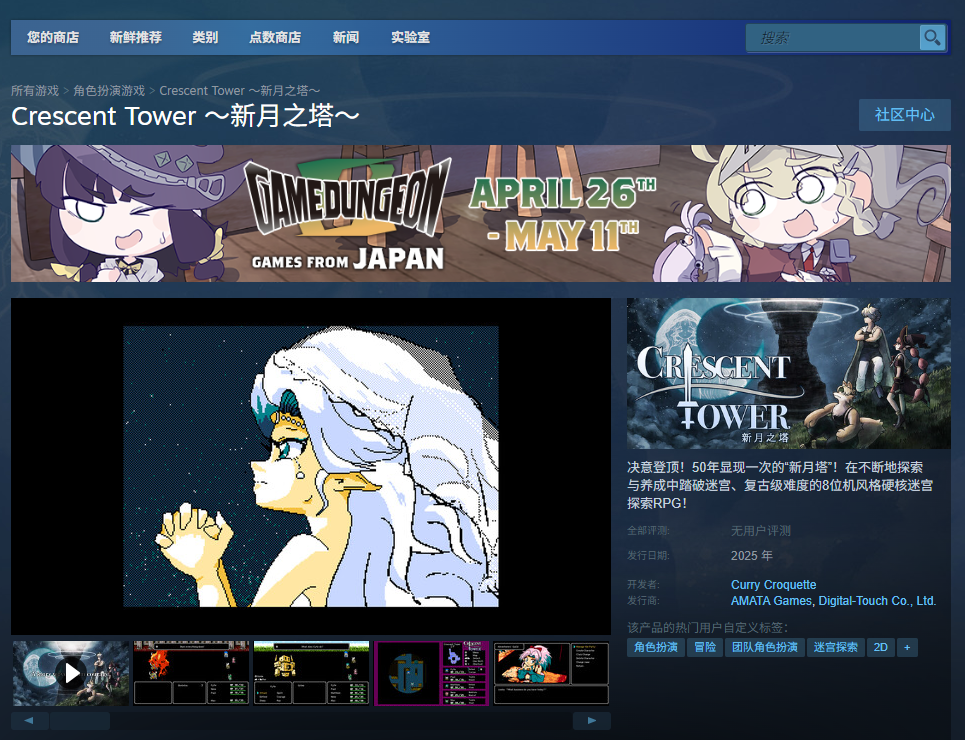
Task: Open developer Curry Croquette link
Action: point(773,585)
